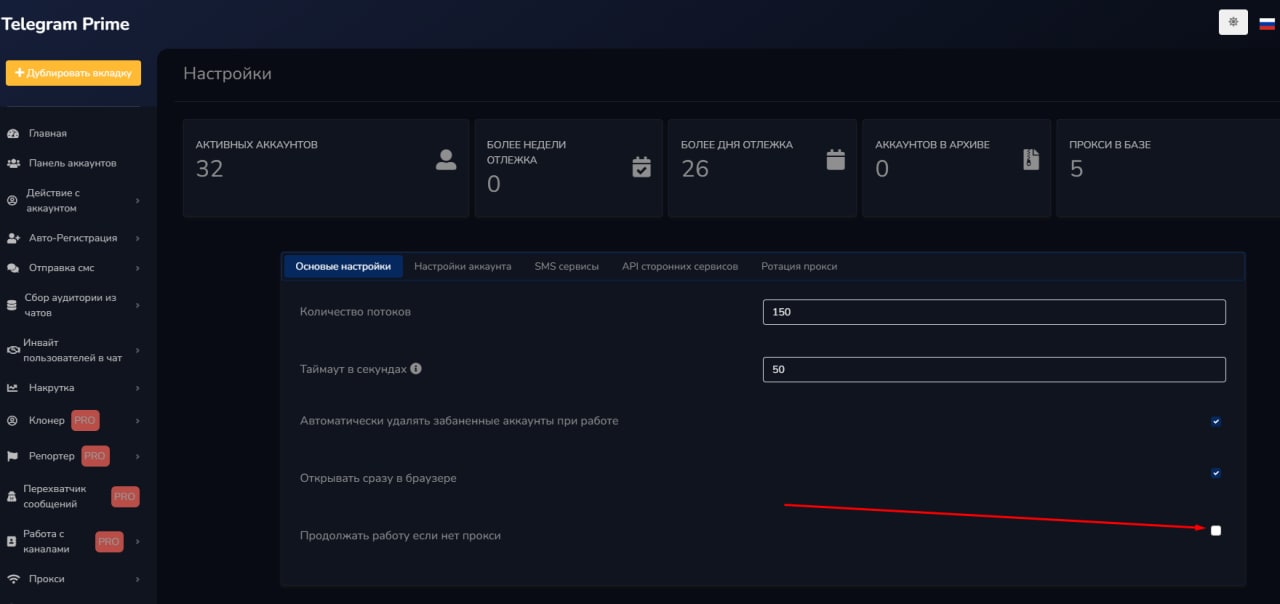Expand the Накрутка sidebar section

[52, 388]
